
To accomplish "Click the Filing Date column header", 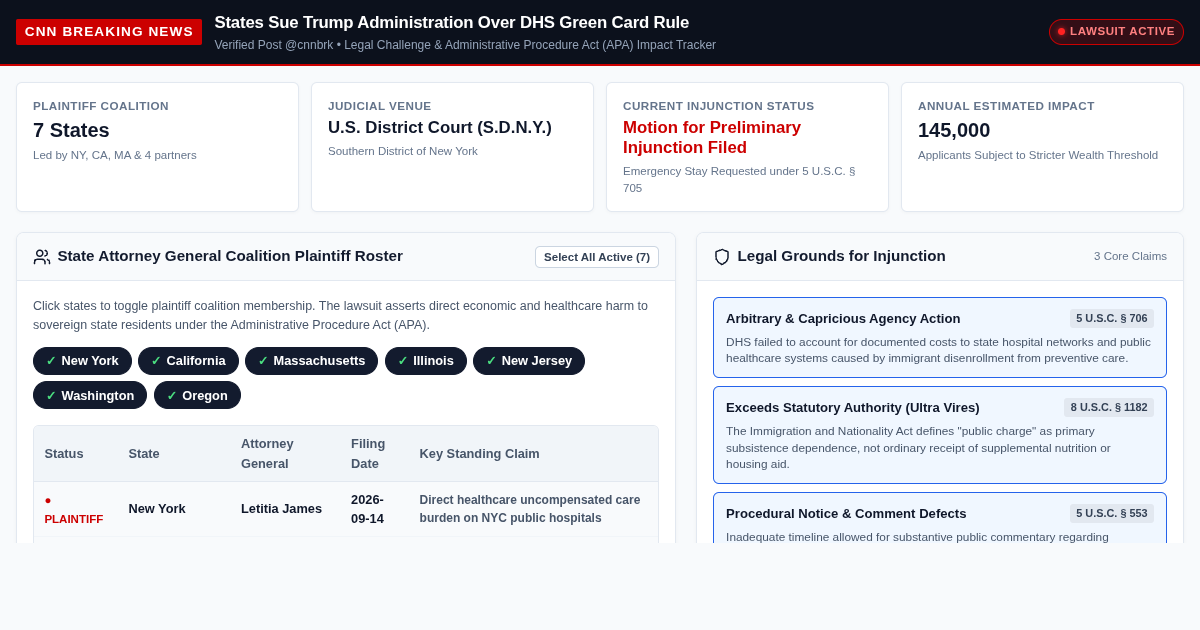I will click(x=368, y=454).
